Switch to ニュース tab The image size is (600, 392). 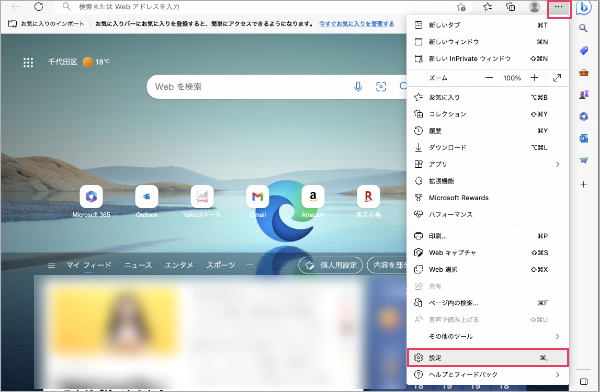click(x=138, y=265)
